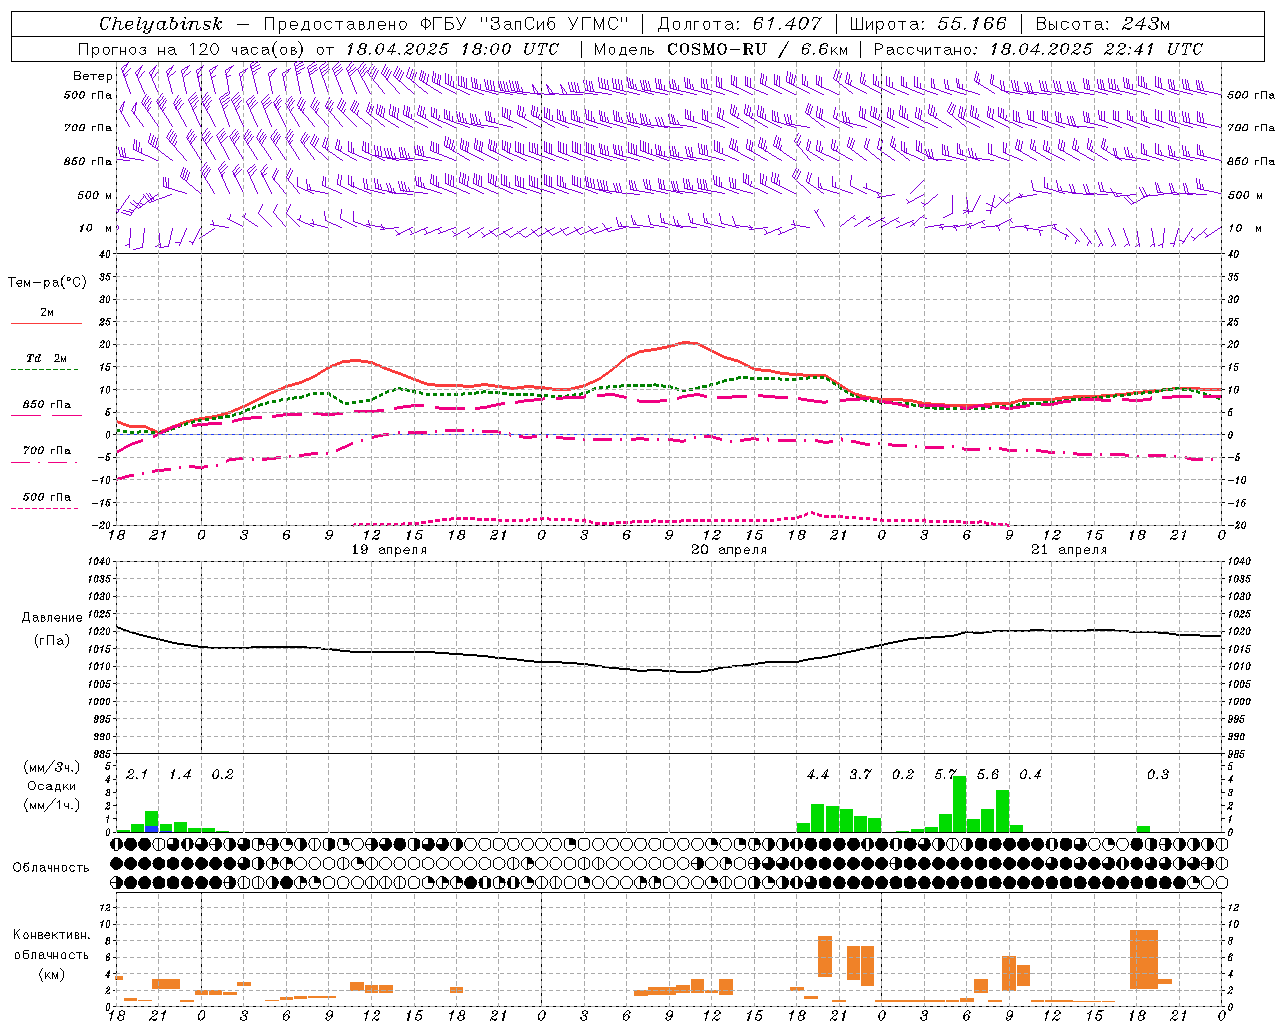Click the 'Осадки' precipitation label
The image size is (1280, 1024).
[x=52, y=786]
